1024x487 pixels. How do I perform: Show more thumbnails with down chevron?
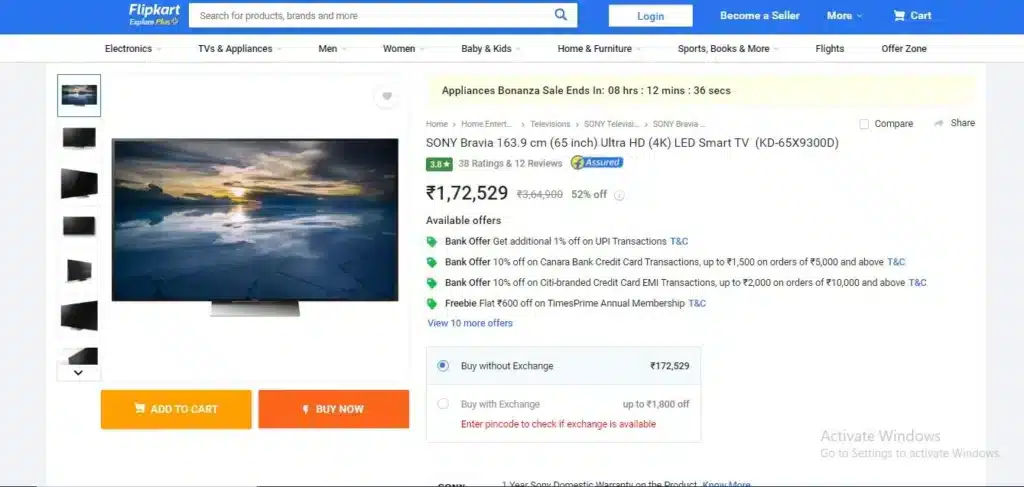click(78, 373)
